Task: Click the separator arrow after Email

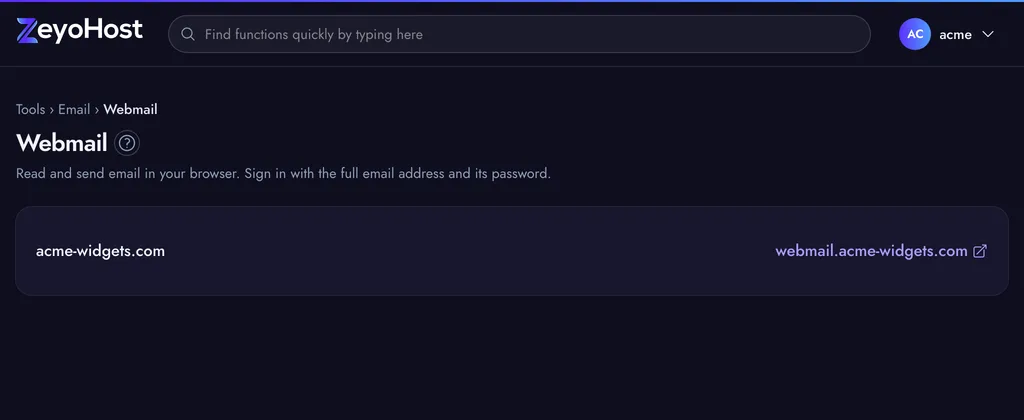Action: pos(97,110)
